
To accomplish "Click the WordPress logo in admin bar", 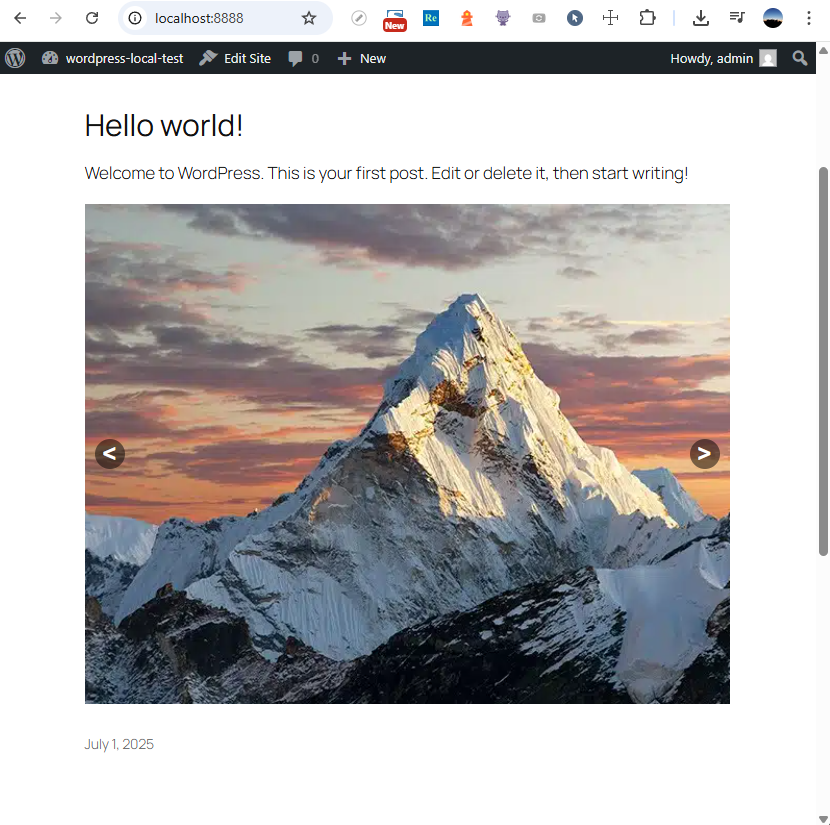I will click(15, 58).
